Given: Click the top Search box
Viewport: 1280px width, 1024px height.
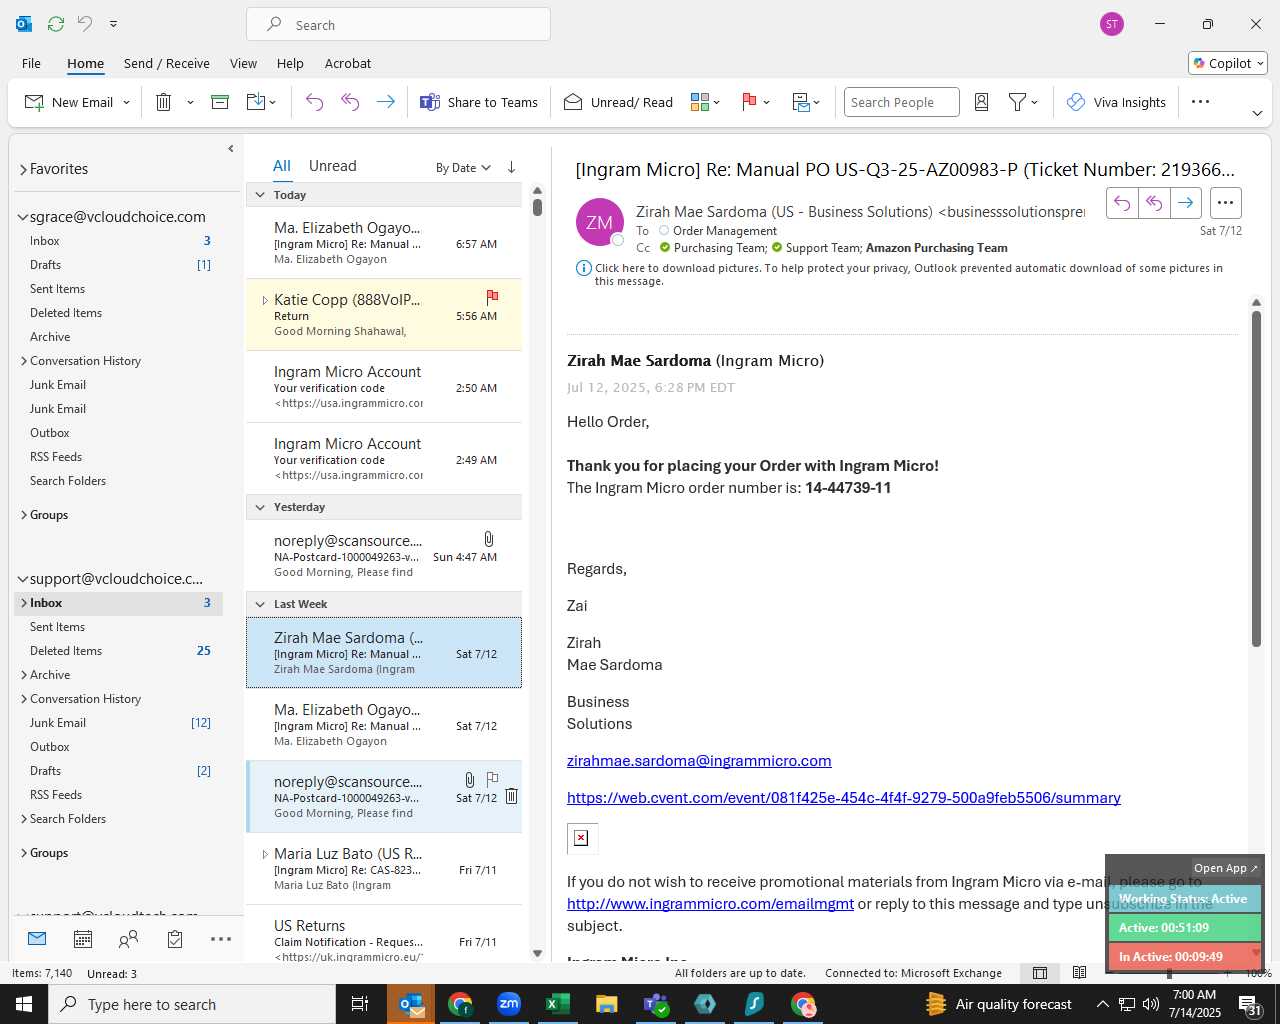Looking at the screenshot, I should [398, 25].
